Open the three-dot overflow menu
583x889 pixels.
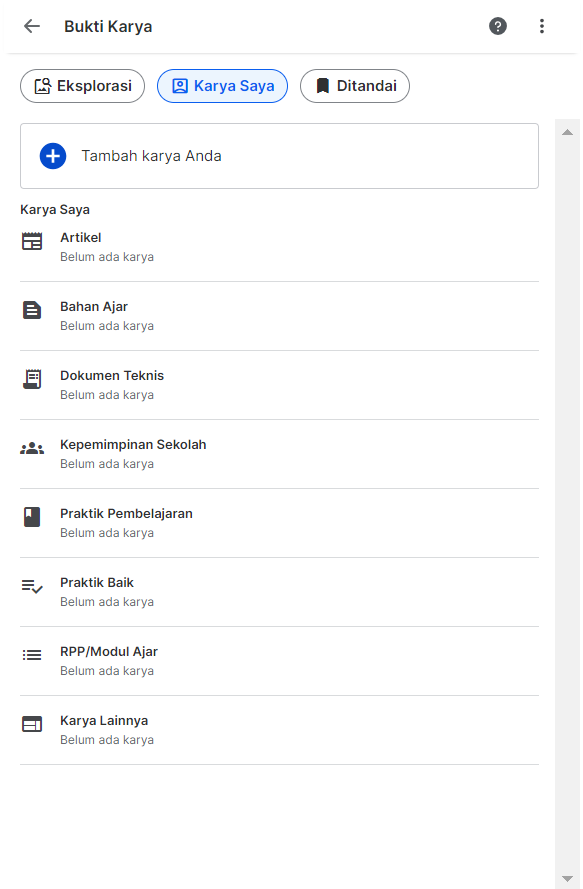click(x=542, y=26)
